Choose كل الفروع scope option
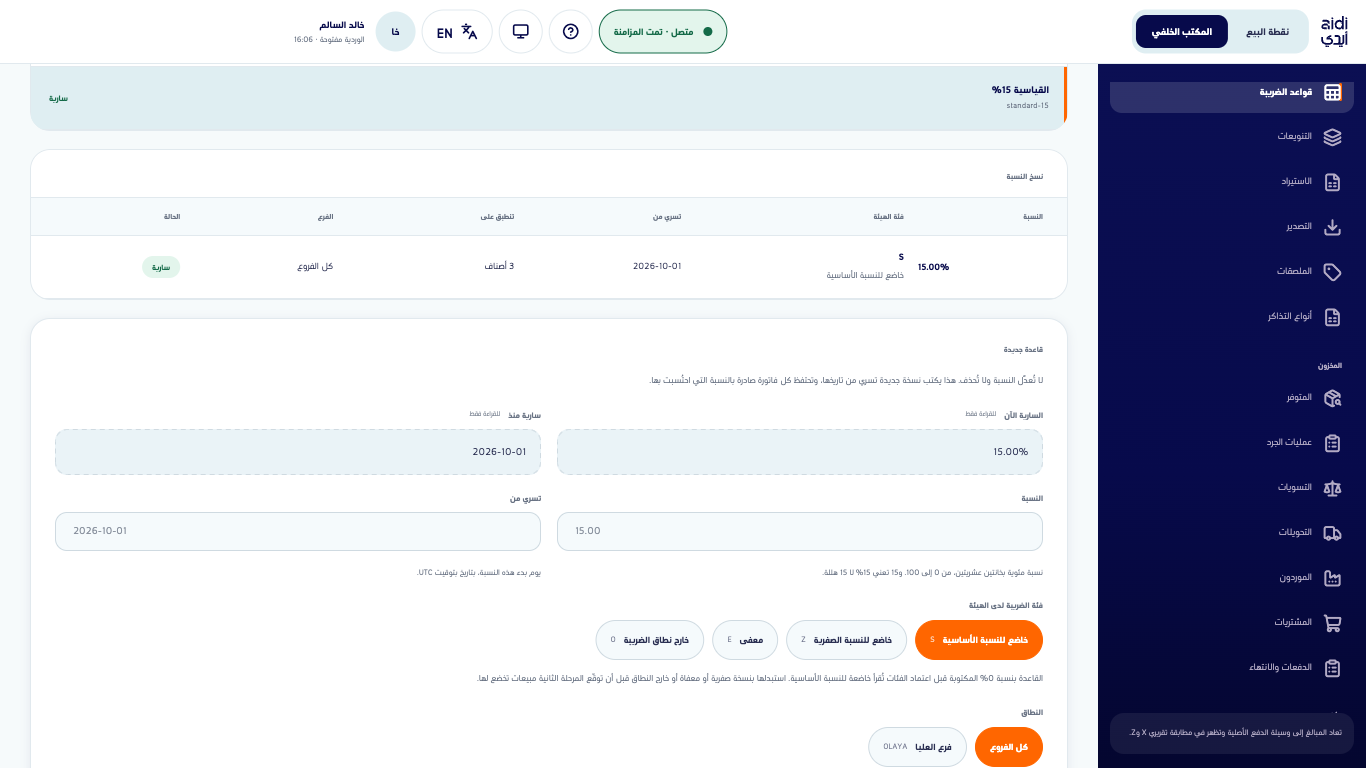1366x768 pixels. click(1009, 747)
